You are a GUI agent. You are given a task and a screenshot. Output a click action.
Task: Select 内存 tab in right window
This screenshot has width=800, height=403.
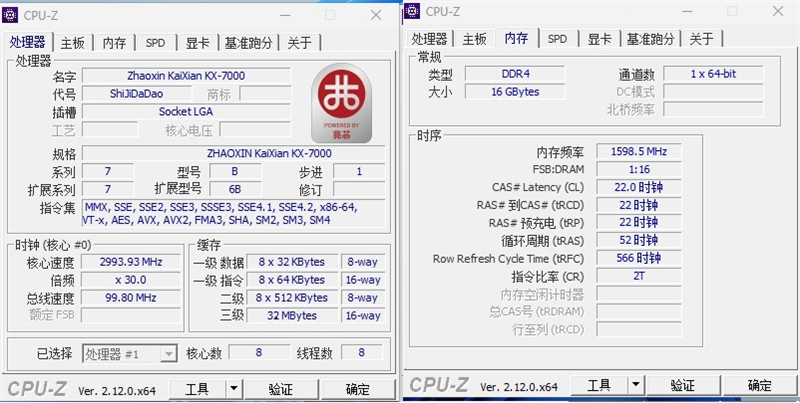click(516, 38)
